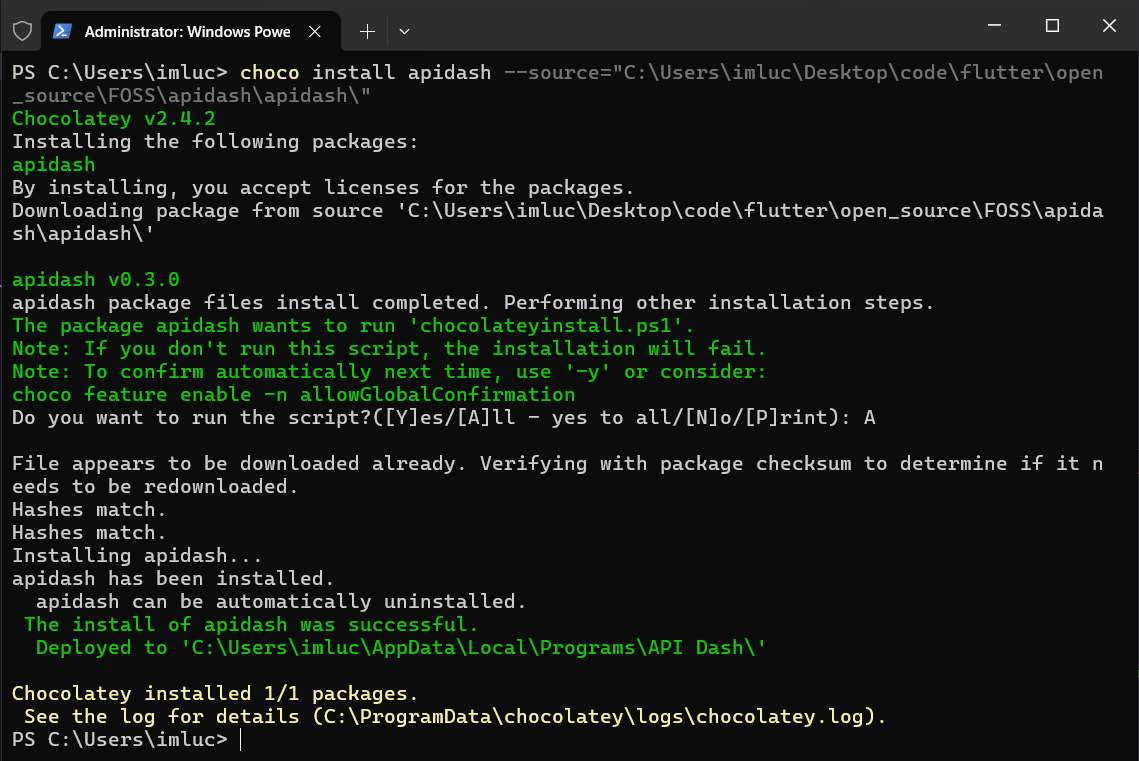The width and height of the screenshot is (1139, 761).
Task: Maximize the terminal window
Action: [x=1052, y=25]
